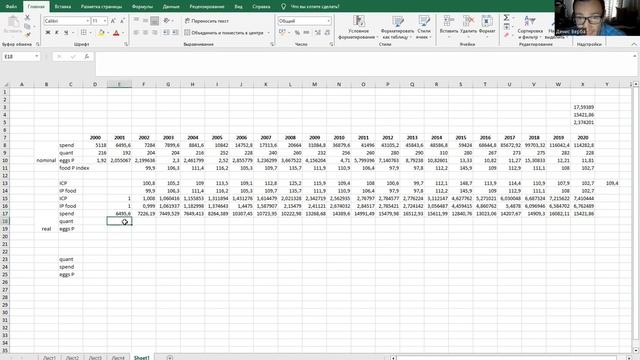Switch to the Вставка (Insert) tab

coord(62,7)
